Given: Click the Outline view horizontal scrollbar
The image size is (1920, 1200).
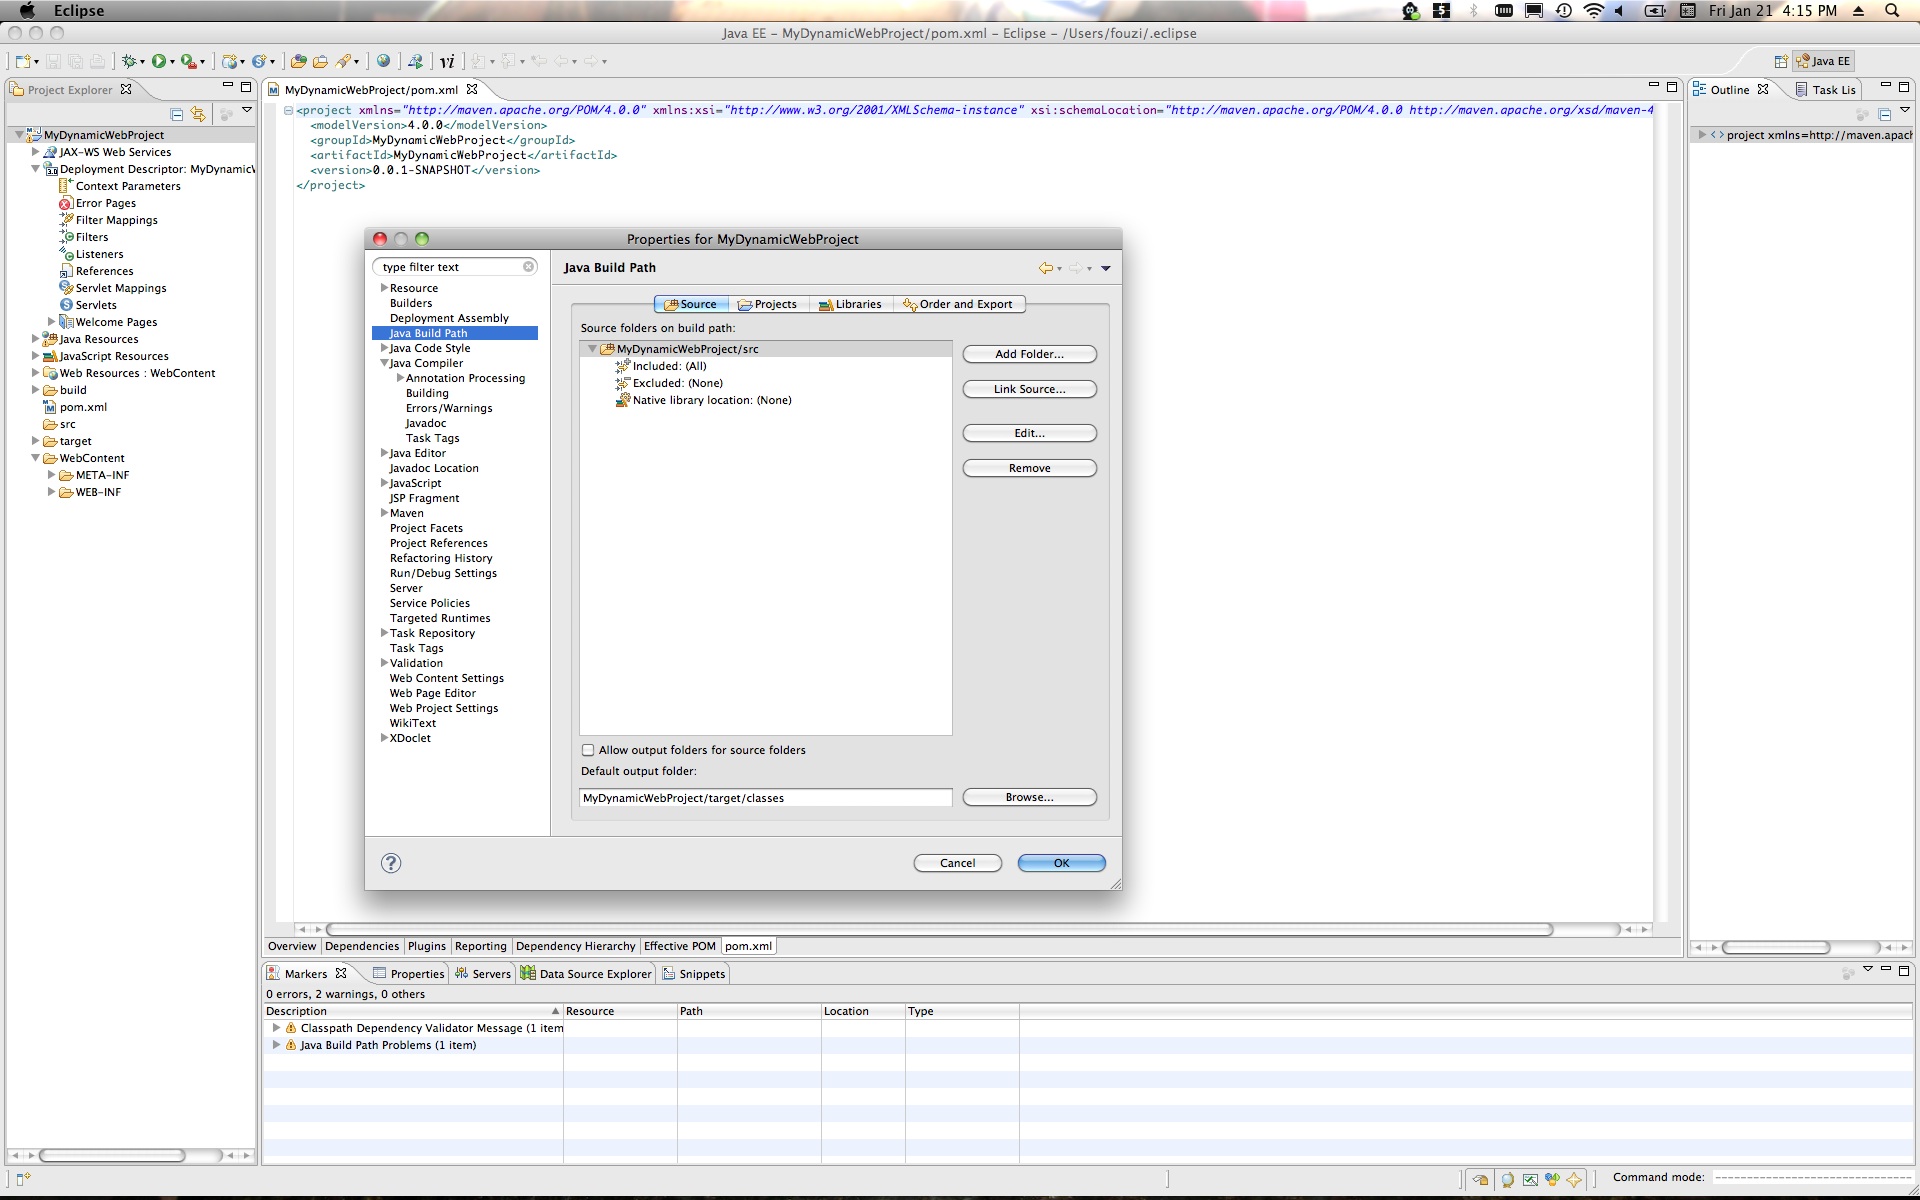Looking at the screenshot, I should [1776, 947].
